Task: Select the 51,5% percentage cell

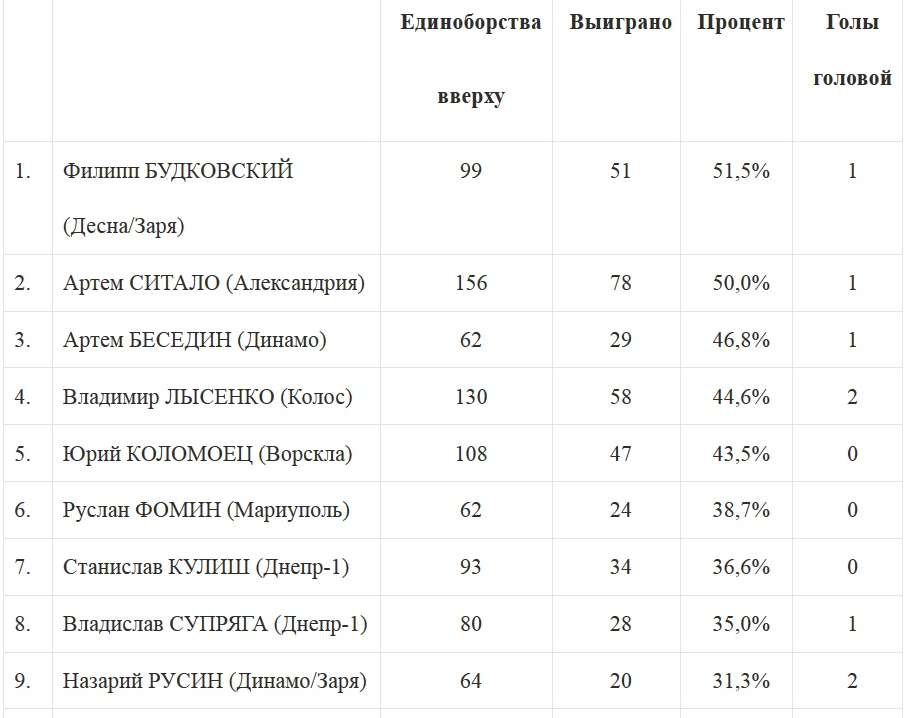Action: coord(740,172)
